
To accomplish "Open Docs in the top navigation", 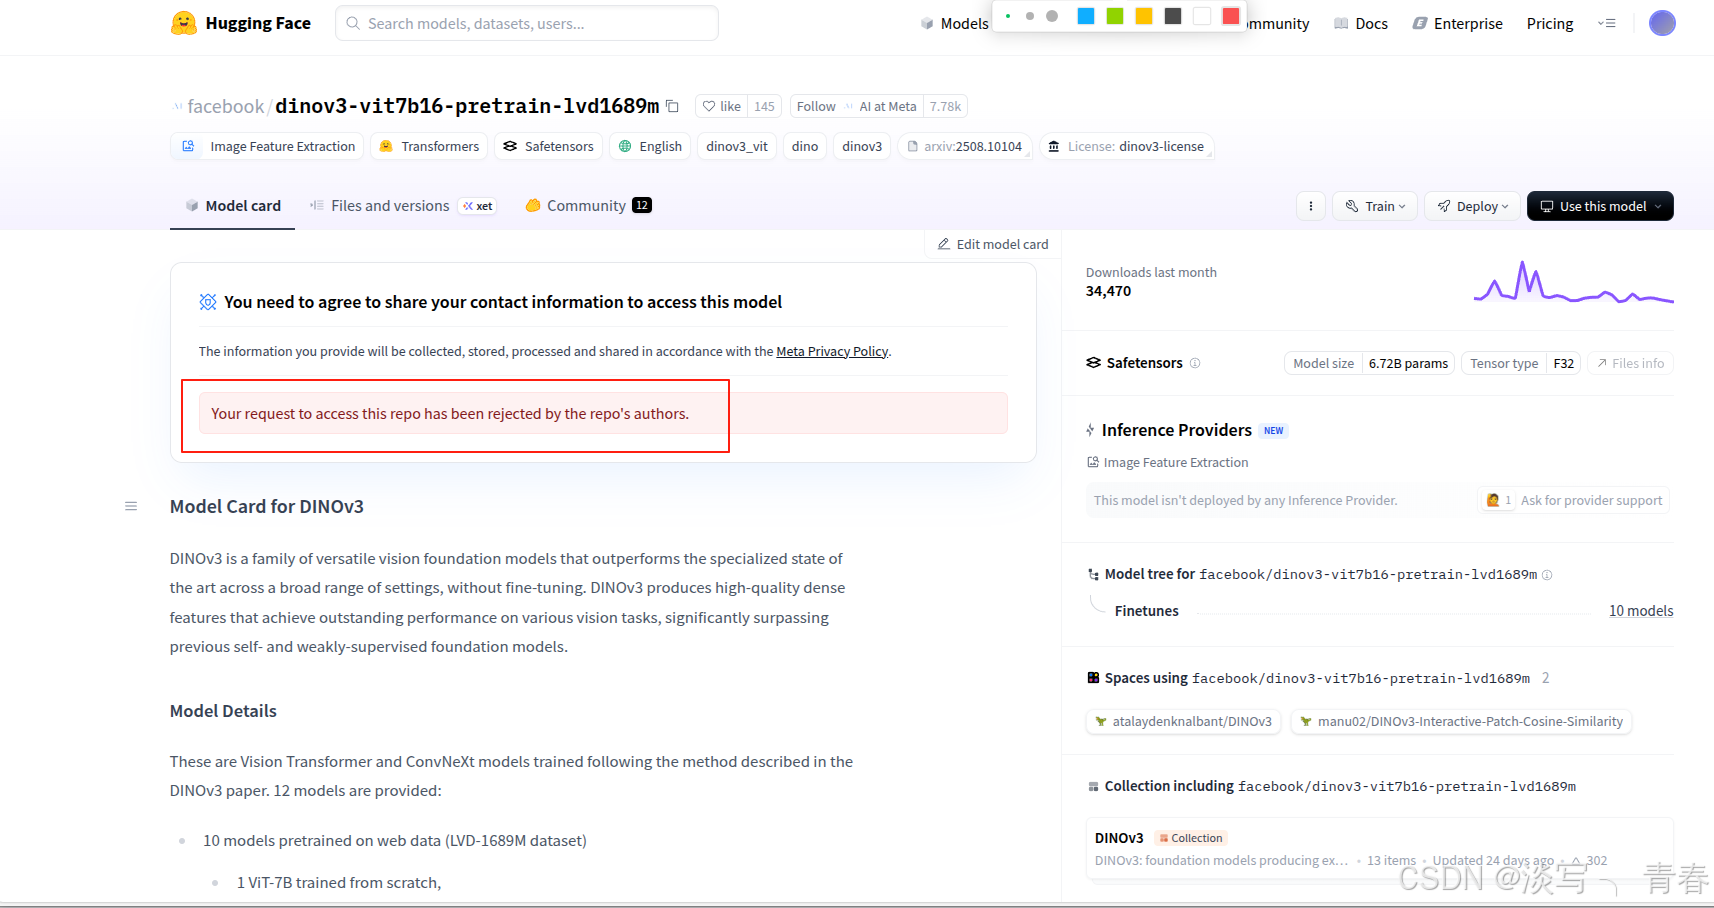I will 1361,23.
